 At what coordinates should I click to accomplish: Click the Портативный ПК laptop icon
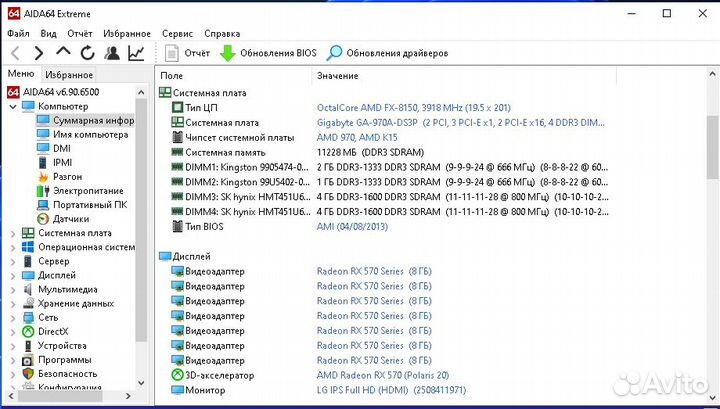coord(43,205)
